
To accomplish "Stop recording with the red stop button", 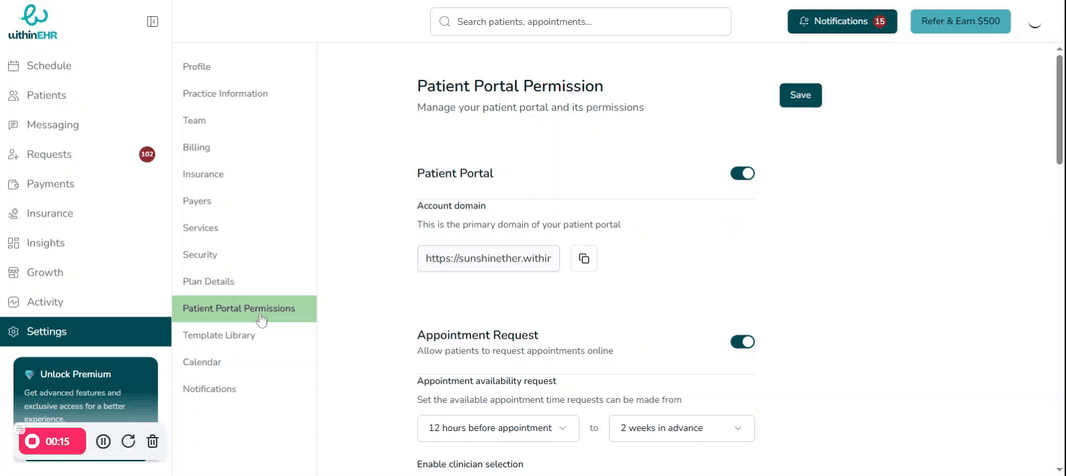I will click(32, 441).
